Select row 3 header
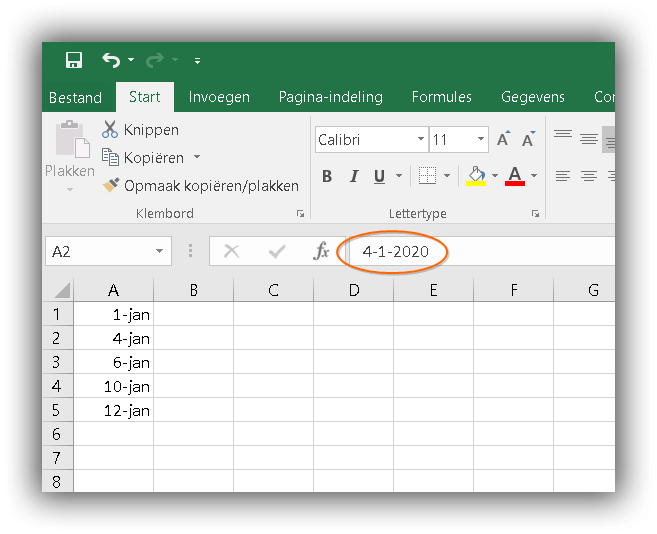Screen dimensions: 657x534 click(x=57, y=362)
